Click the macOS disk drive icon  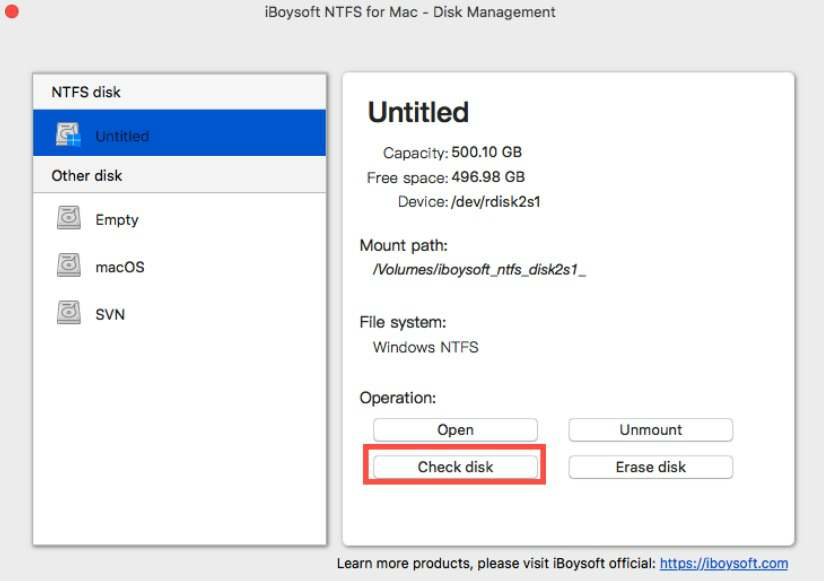point(68,266)
